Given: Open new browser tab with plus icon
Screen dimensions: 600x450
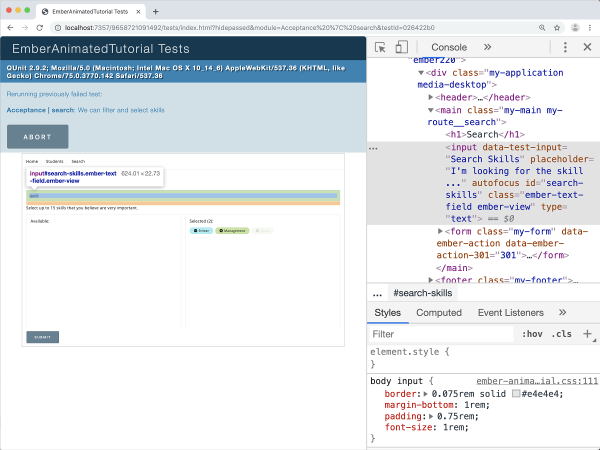Looking at the screenshot, I should coord(156,11).
